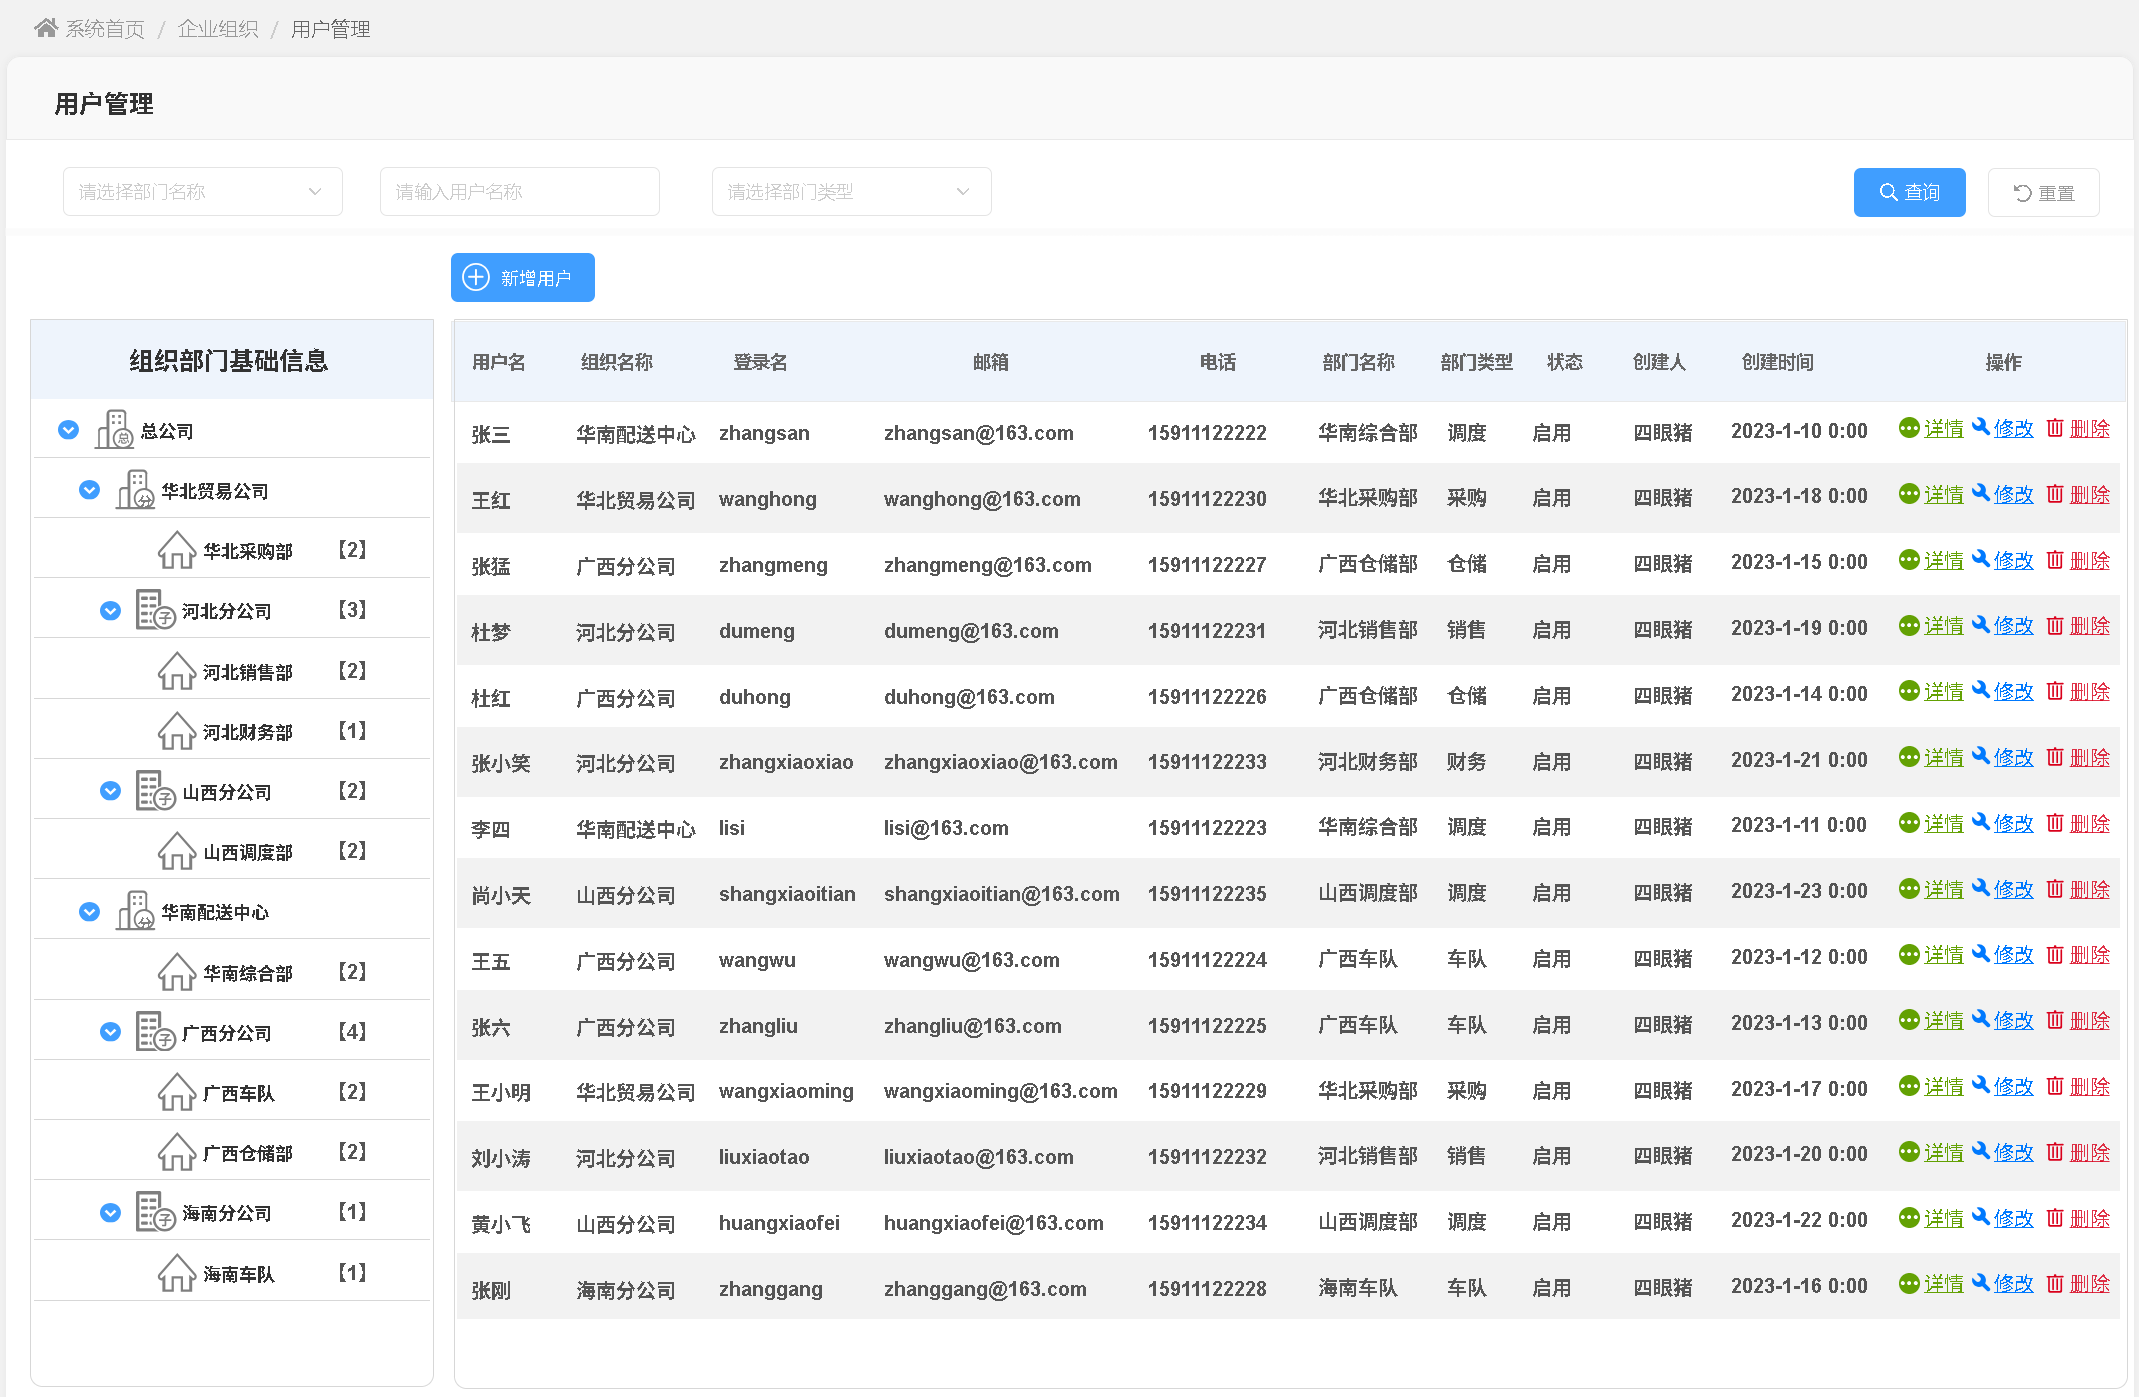Collapse the 广西分公司 tree branch
Viewport: 2139px width, 1397px height.
pyautogui.click(x=110, y=1032)
